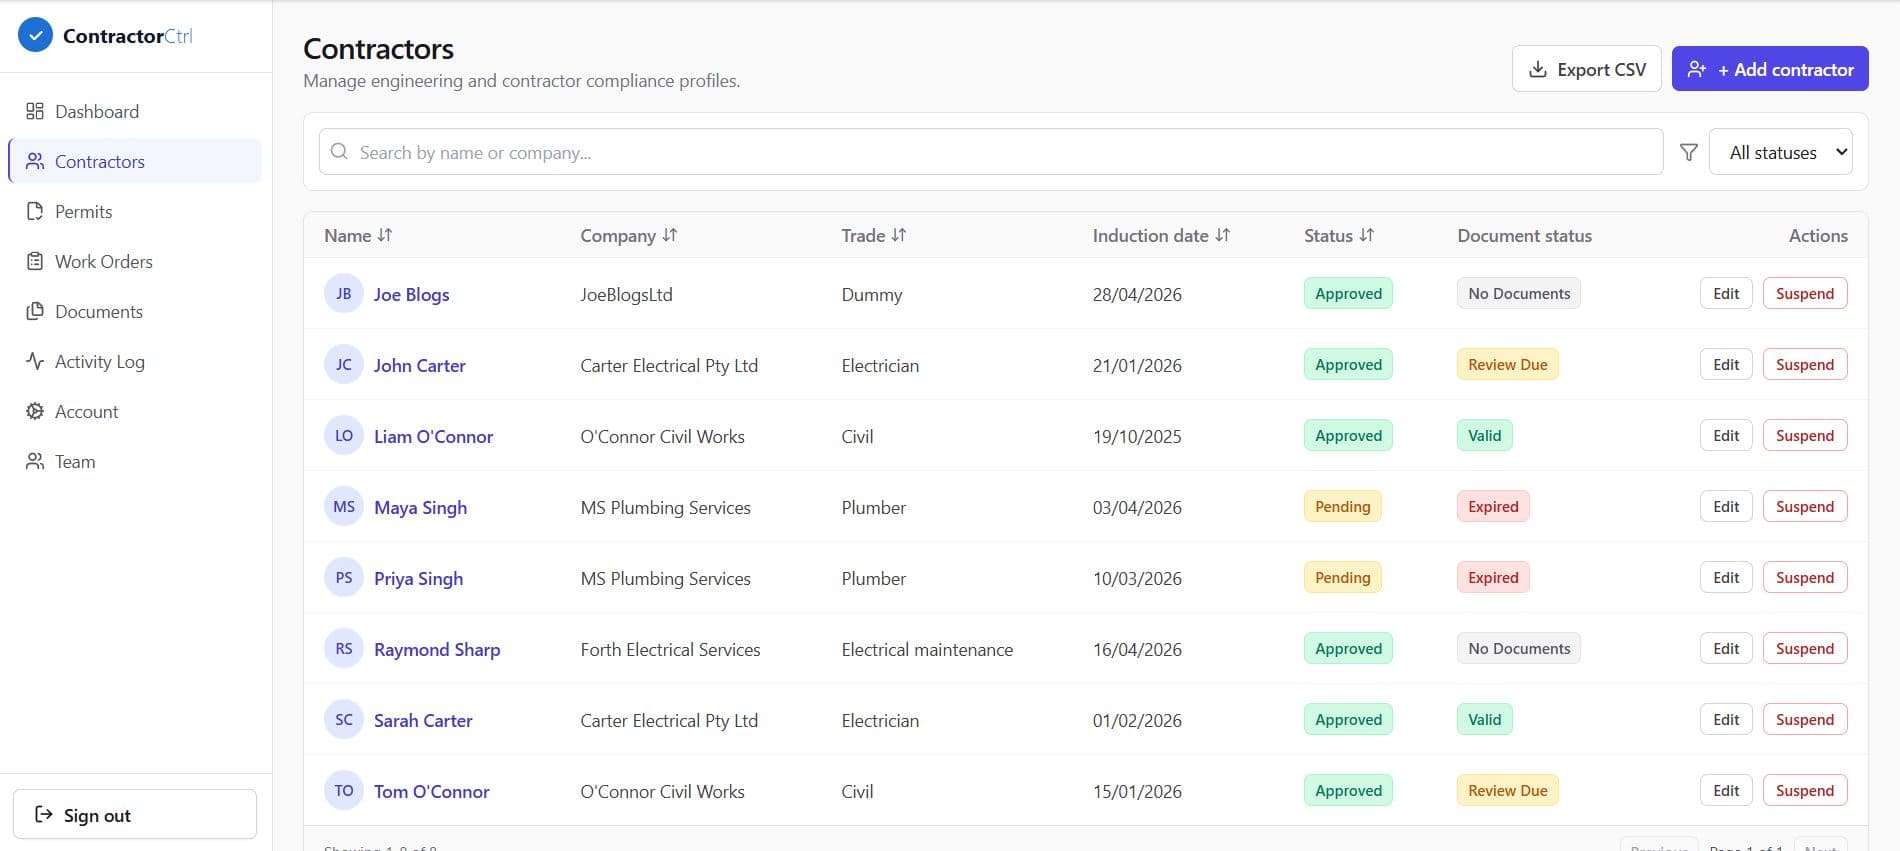
Task: Suspend Liam O'Connor
Action: coord(1805,436)
